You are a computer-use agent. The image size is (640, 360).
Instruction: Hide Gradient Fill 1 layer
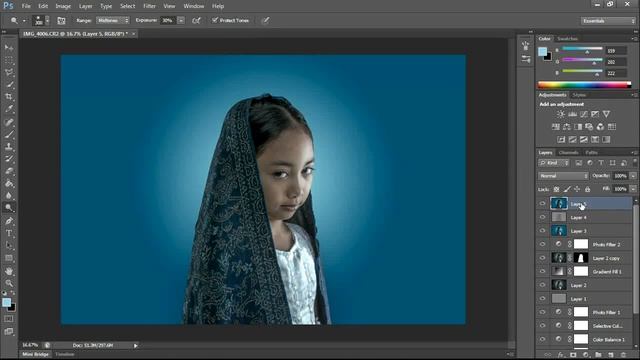(542, 271)
